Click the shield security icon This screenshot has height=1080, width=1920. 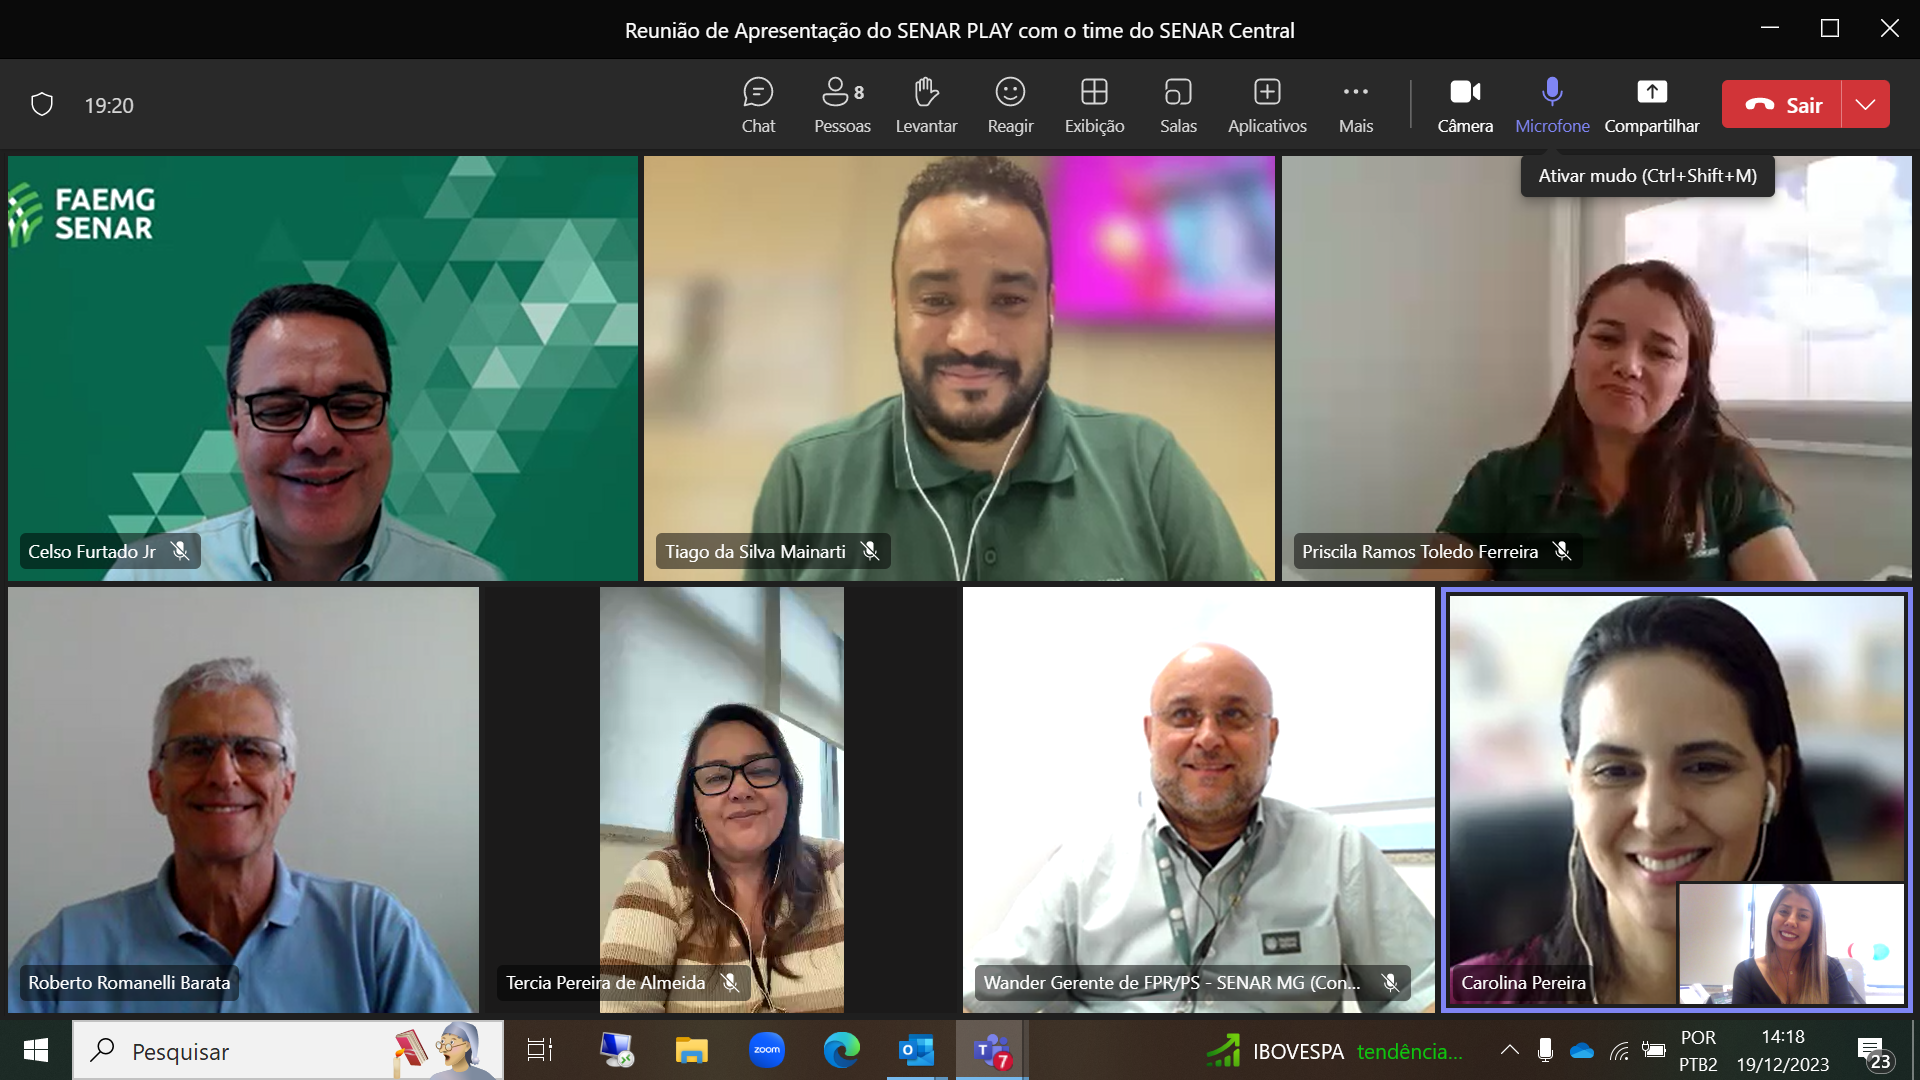click(x=42, y=105)
